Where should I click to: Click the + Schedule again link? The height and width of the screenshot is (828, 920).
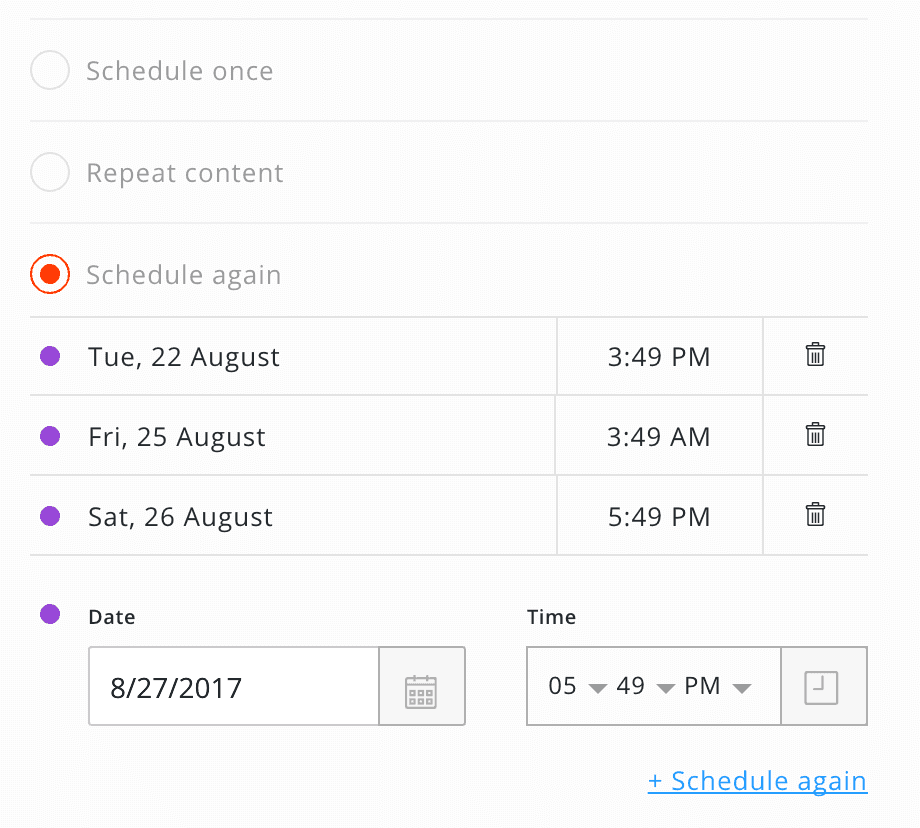click(757, 781)
